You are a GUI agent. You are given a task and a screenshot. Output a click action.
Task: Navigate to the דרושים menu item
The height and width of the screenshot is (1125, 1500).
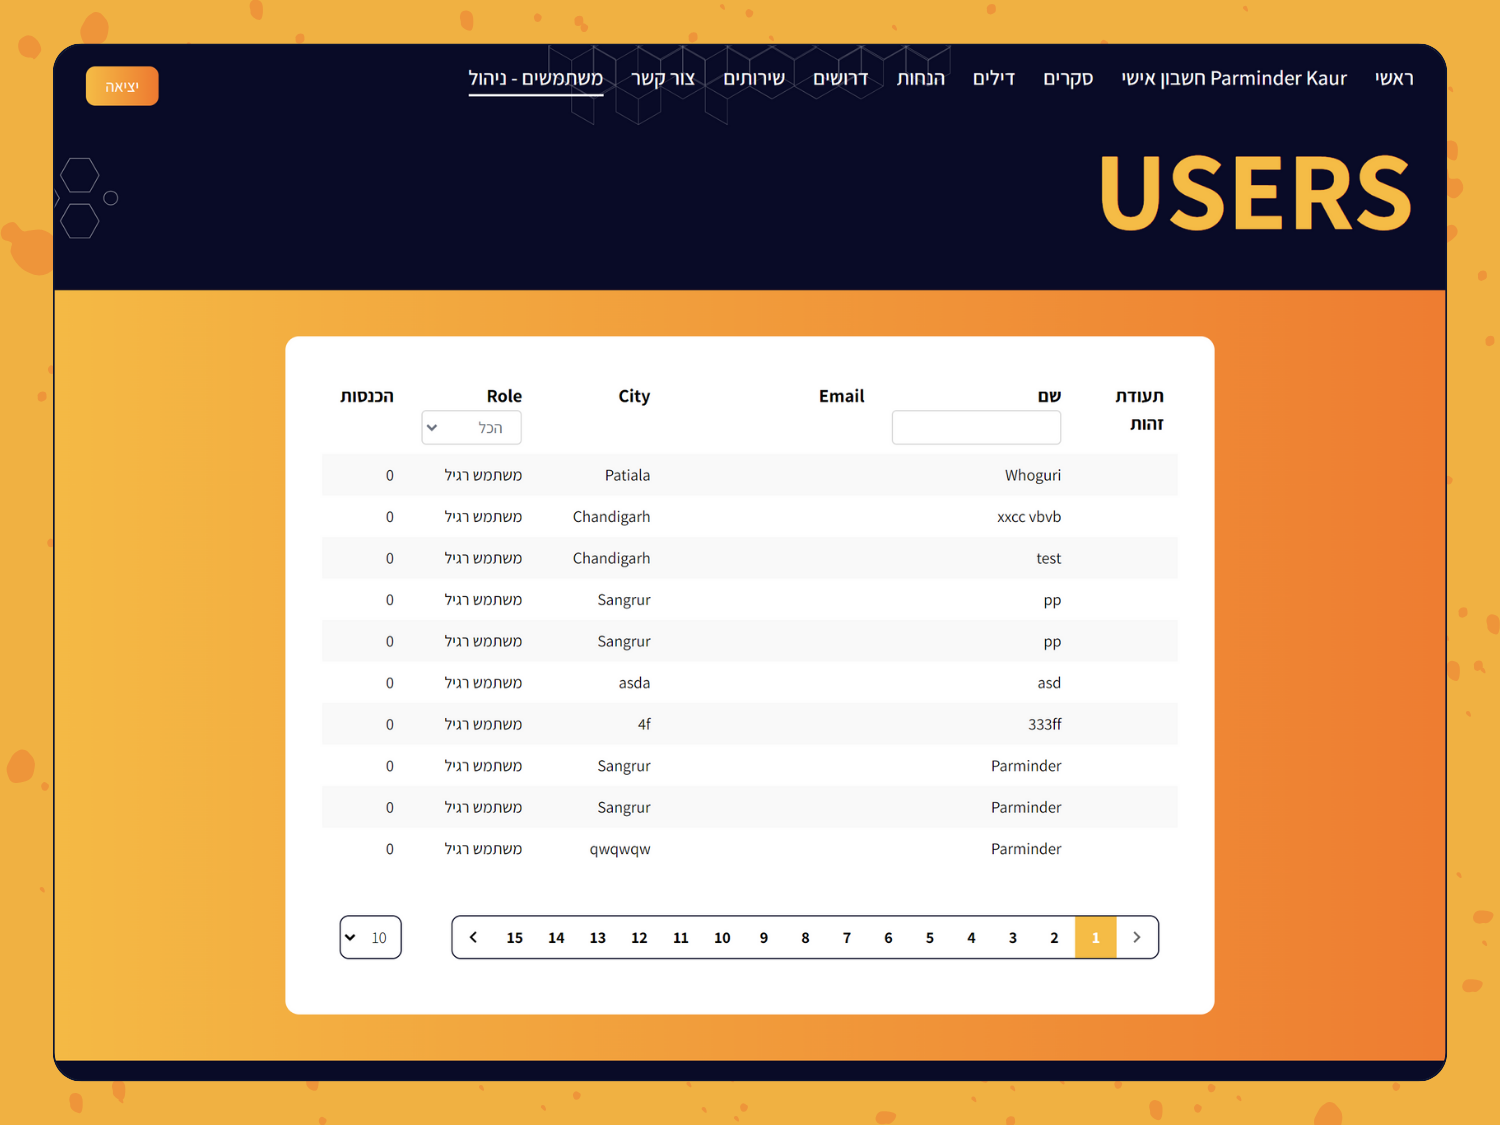[840, 78]
